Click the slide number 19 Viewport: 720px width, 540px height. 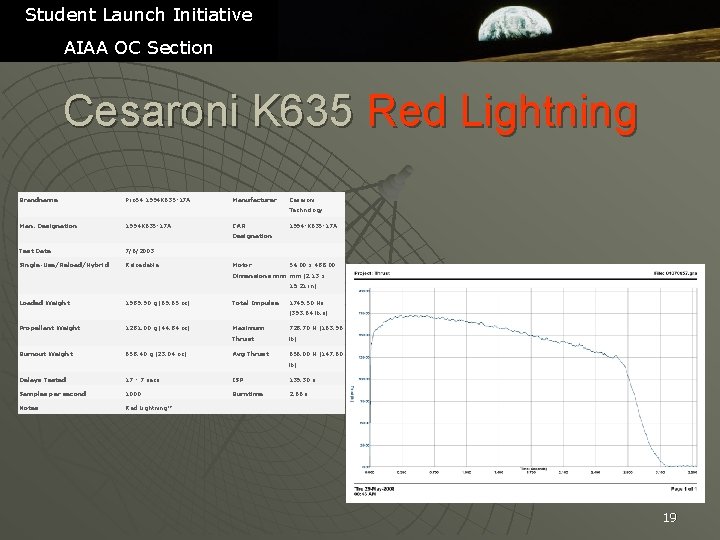tap(669, 518)
